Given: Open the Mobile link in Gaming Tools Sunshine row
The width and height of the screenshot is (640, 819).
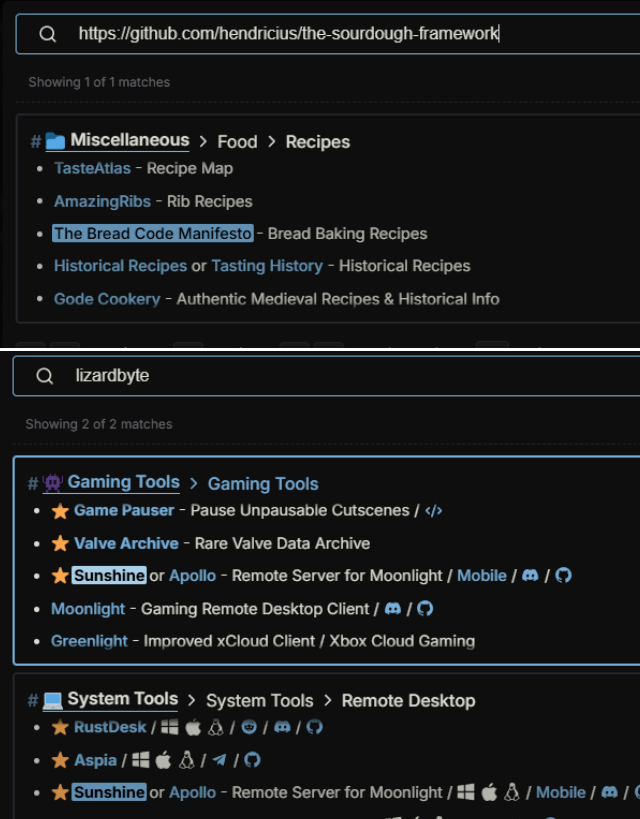Looking at the screenshot, I should tap(482, 576).
